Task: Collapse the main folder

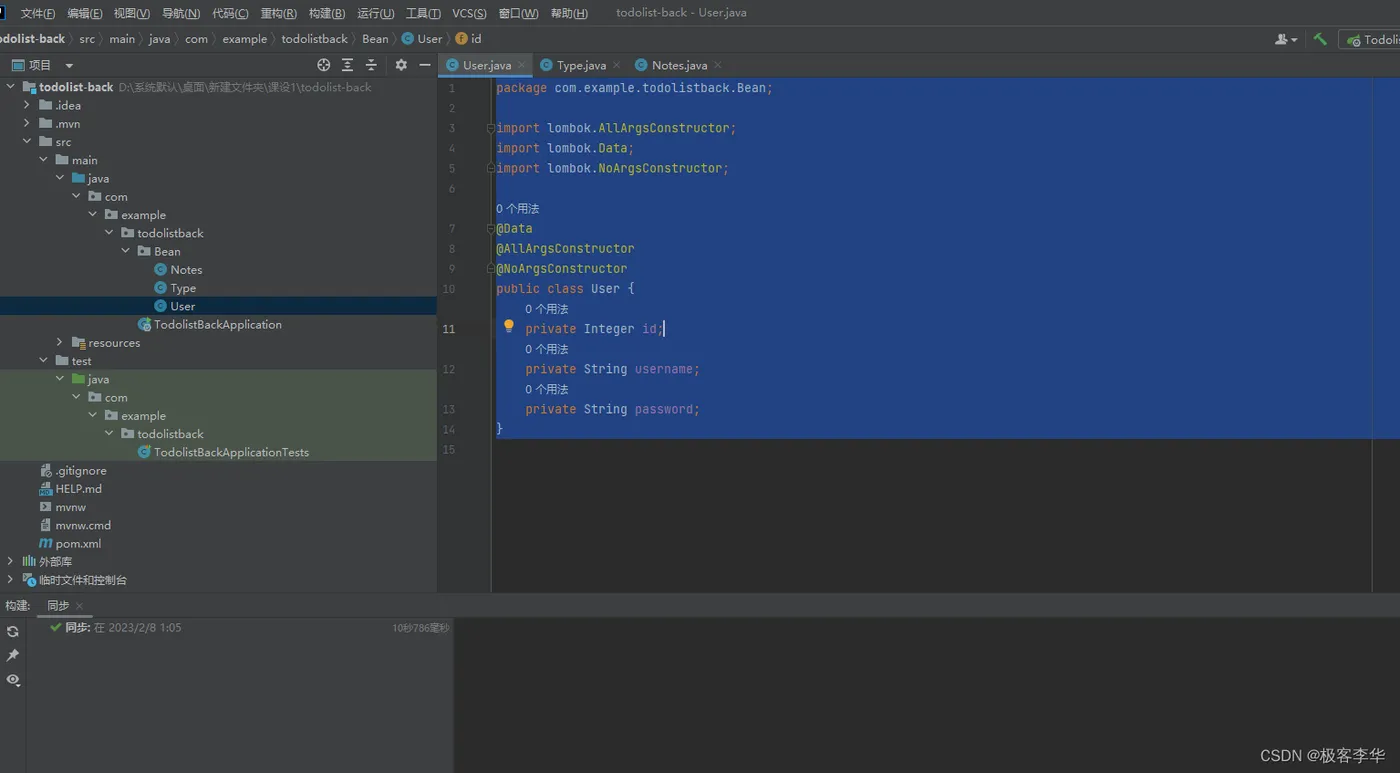Action: 43,159
